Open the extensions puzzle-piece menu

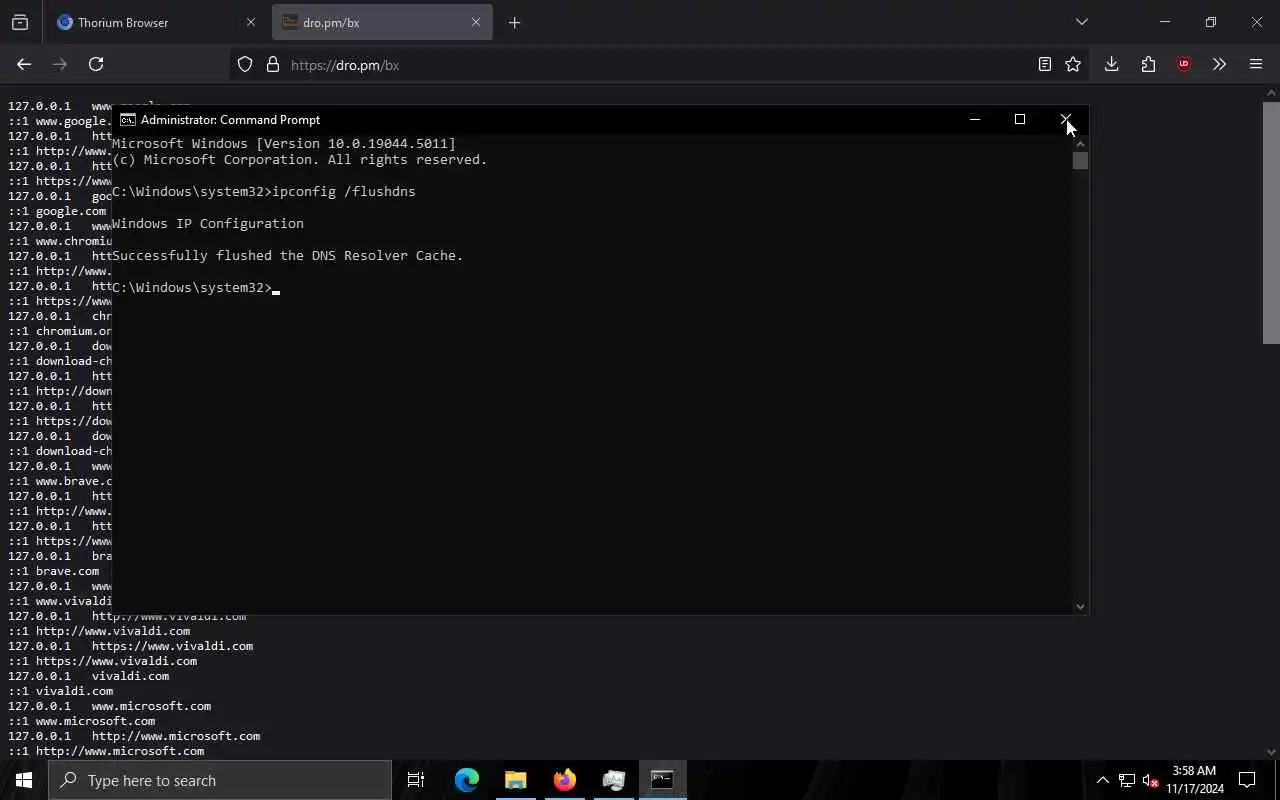click(x=1148, y=64)
